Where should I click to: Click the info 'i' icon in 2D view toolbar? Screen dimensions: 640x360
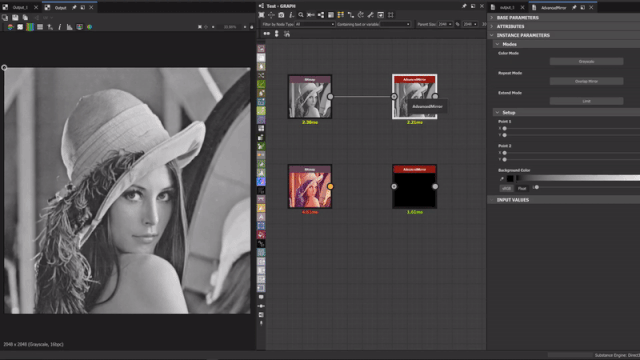[x=60, y=27]
